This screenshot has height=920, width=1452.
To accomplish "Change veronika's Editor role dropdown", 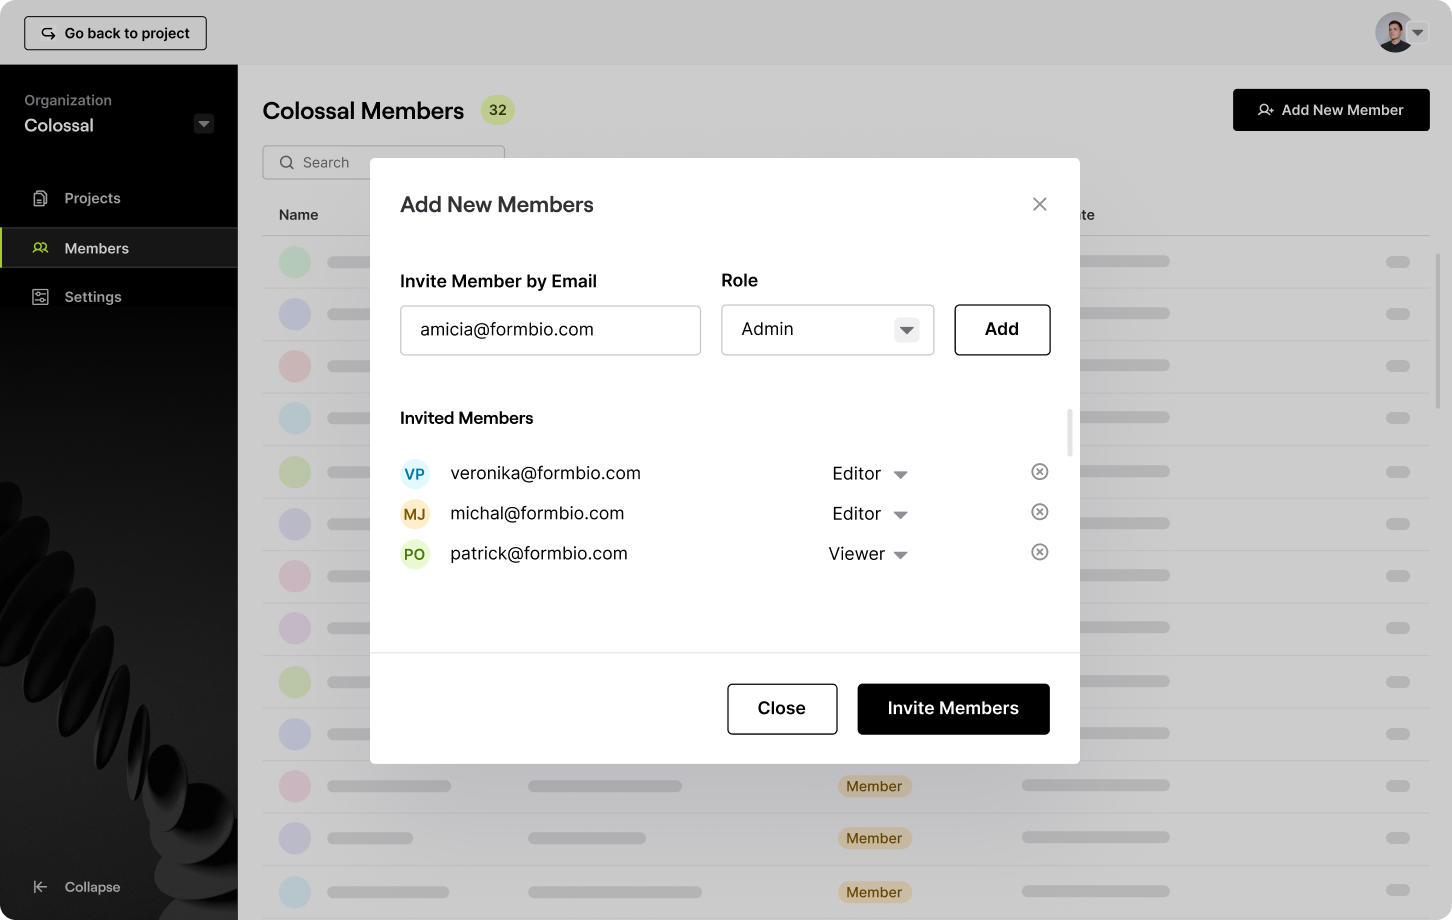I will coord(869,474).
